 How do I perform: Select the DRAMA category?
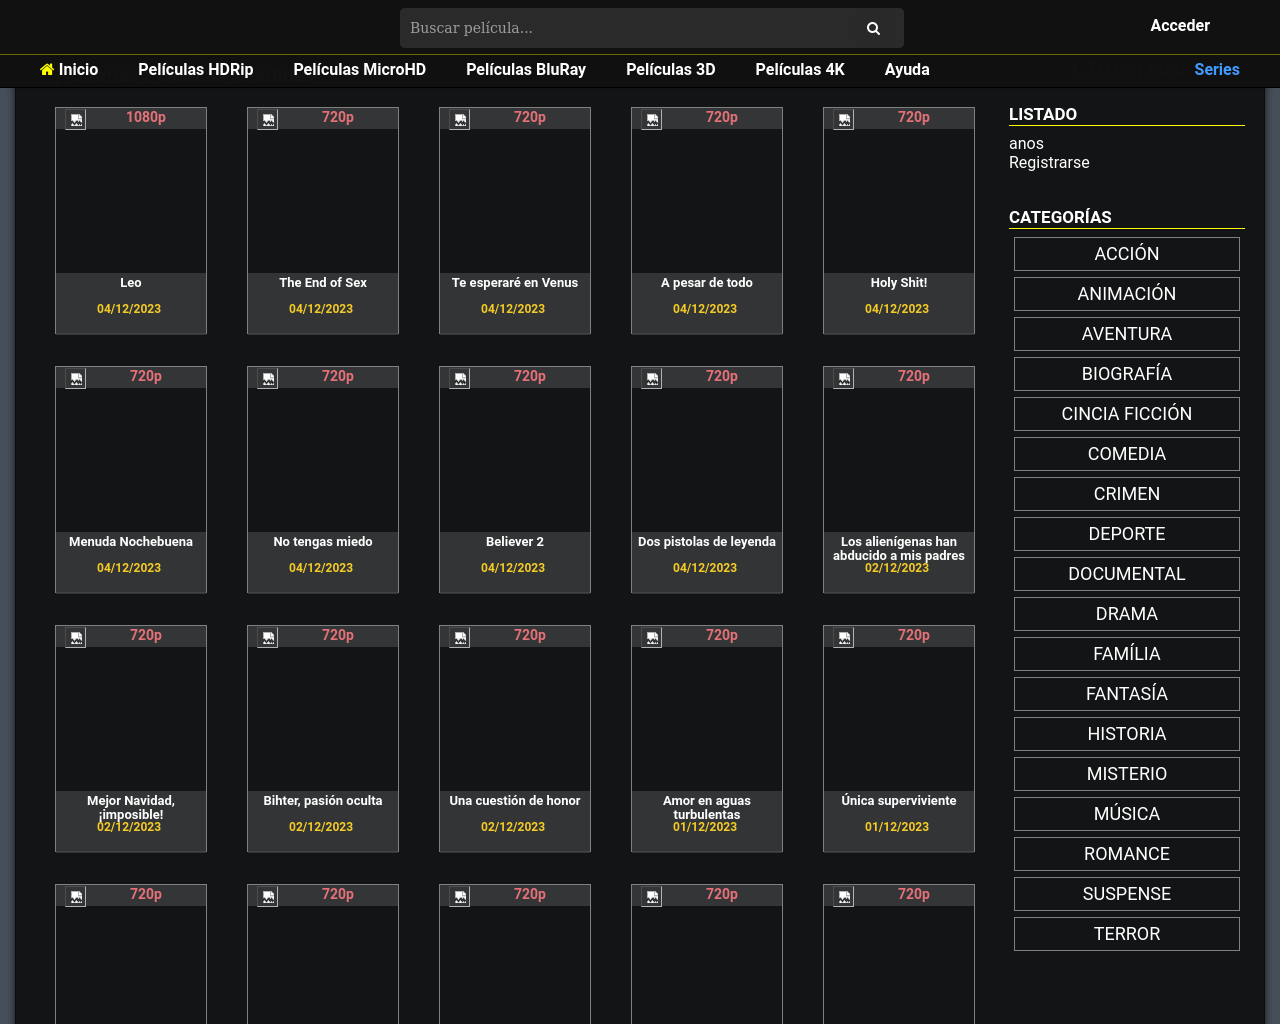(1127, 614)
